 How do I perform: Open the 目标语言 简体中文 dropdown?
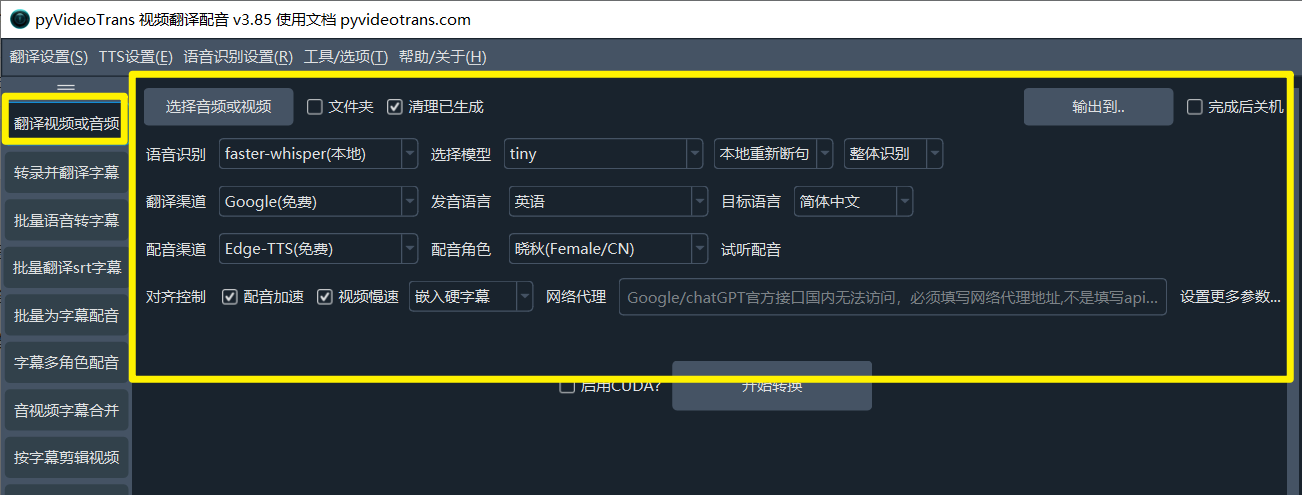[x=853, y=201]
